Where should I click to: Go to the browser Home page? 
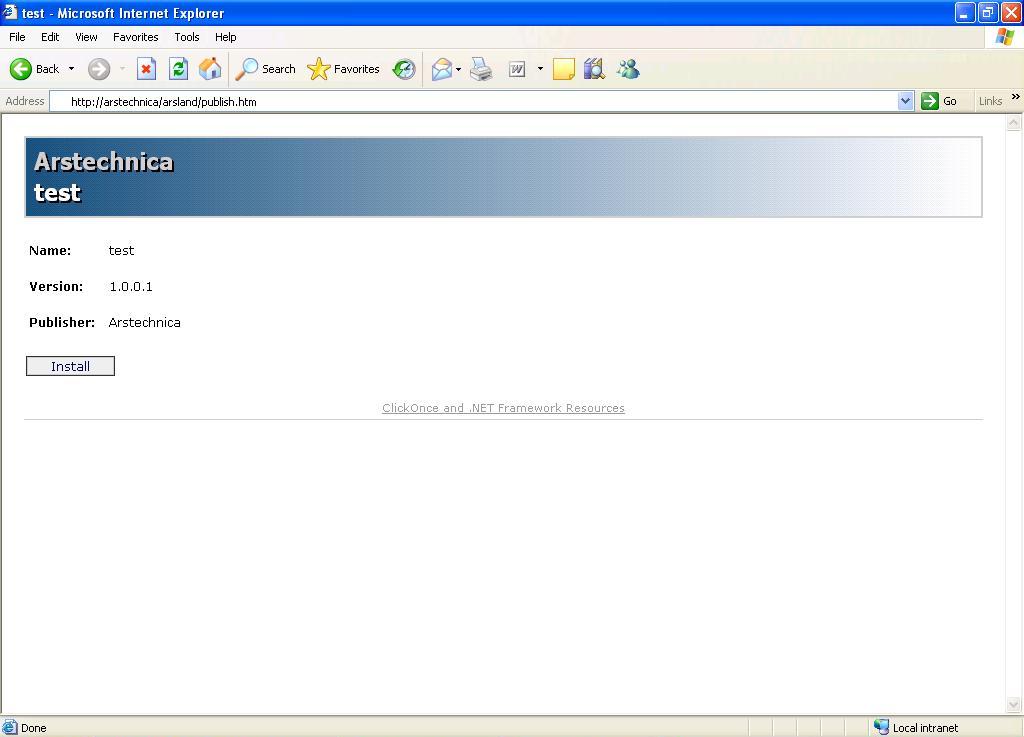pyautogui.click(x=209, y=69)
